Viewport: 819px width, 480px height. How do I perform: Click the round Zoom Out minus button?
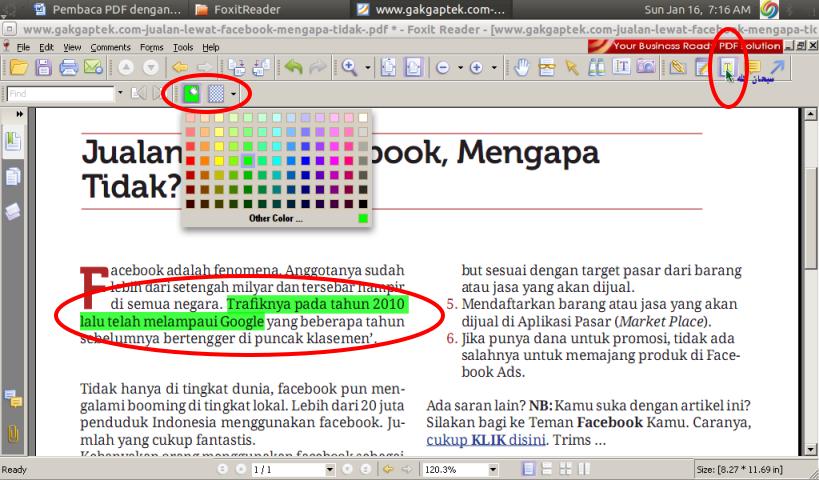point(442,67)
